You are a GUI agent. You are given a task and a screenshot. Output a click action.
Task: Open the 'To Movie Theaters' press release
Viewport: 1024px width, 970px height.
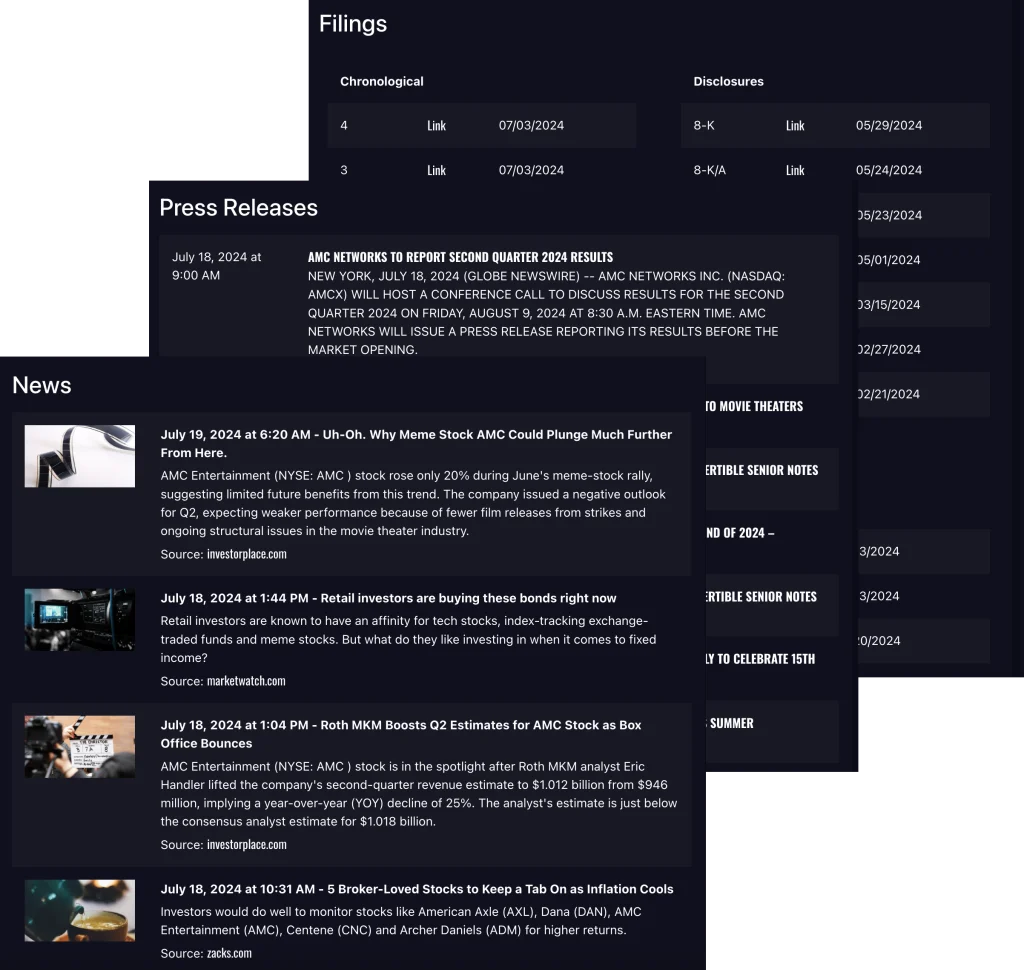click(x=754, y=406)
